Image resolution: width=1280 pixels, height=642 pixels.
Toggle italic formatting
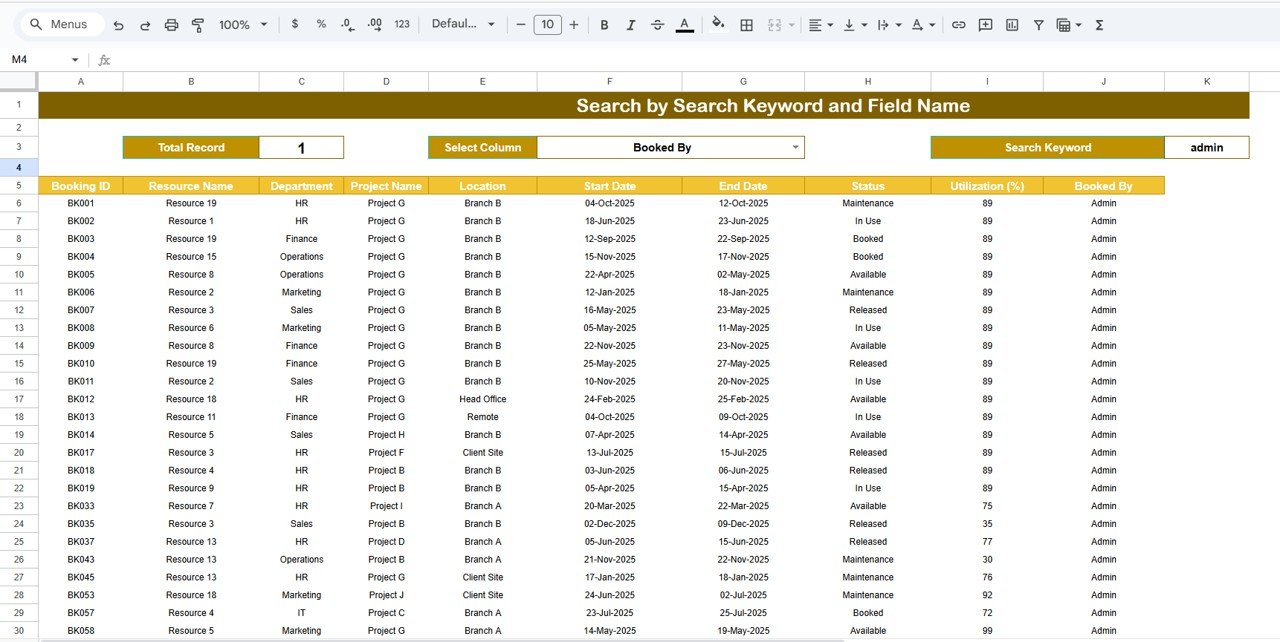631,24
